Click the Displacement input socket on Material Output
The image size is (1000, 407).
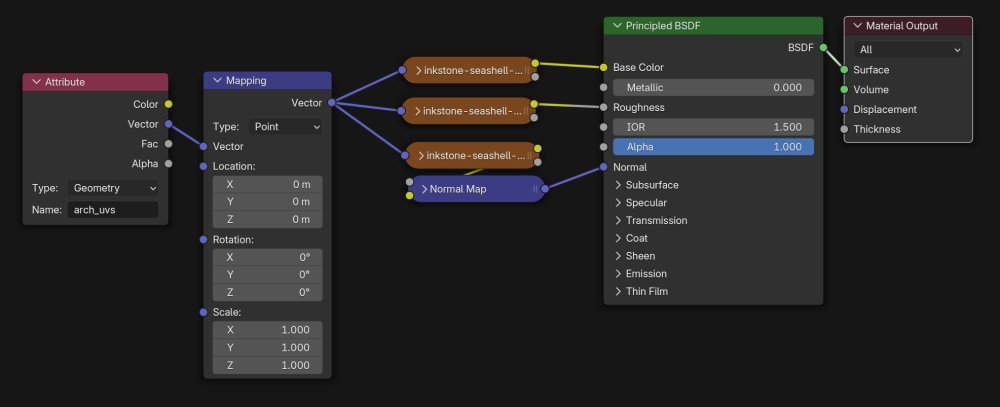tap(845, 109)
